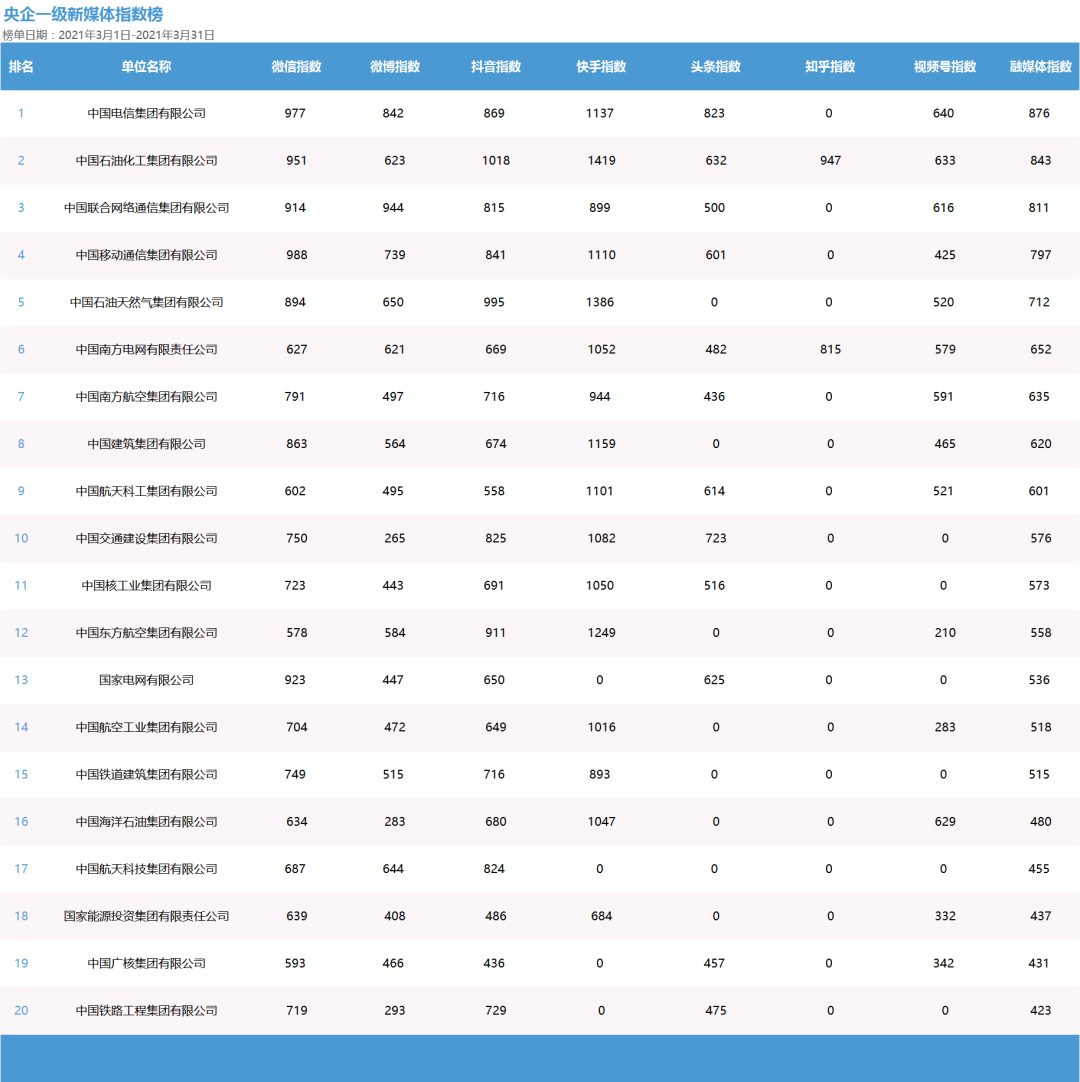Image resolution: width=1080 pixels, height=1082 pixels.
Task: Select 中国建筑集团有限公司 row name
Action: [x=146, y=444]
